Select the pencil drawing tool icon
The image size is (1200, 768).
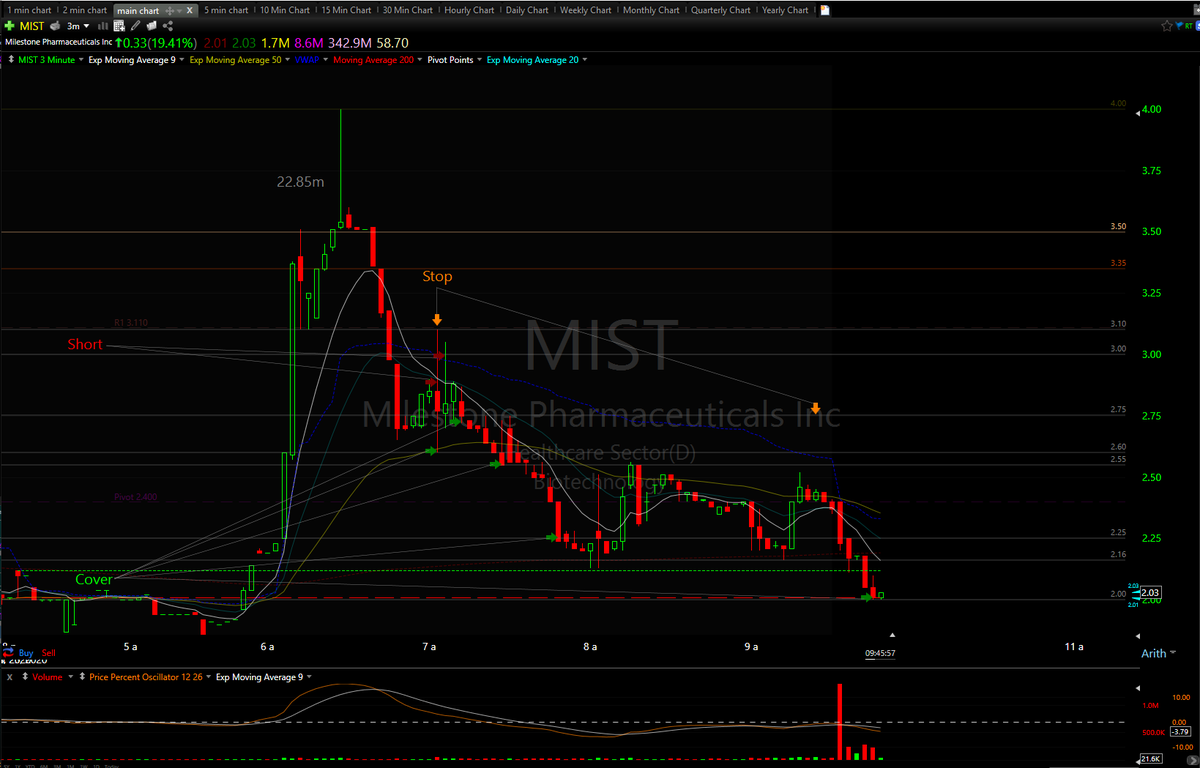tap(135, 25)
